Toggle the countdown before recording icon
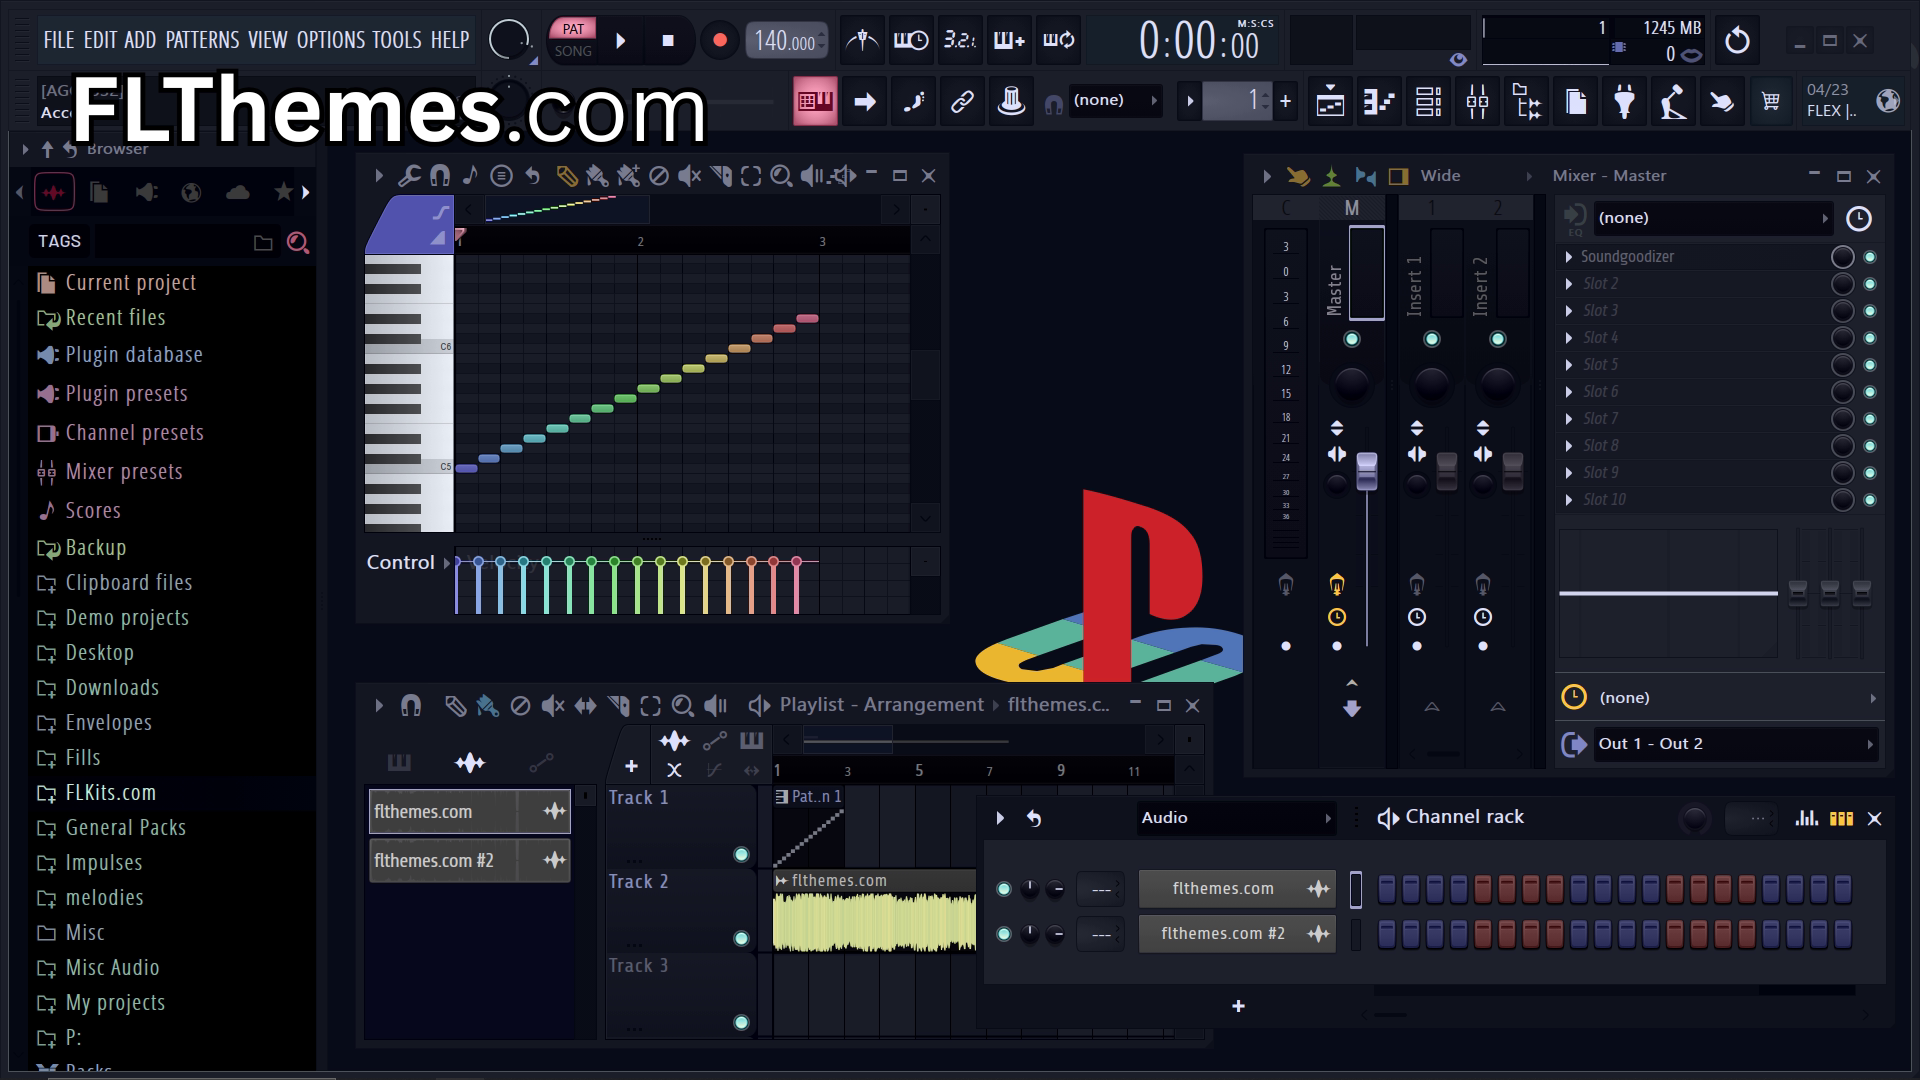The width and height of the screenshot is (1920, 1080). [960, 40]
